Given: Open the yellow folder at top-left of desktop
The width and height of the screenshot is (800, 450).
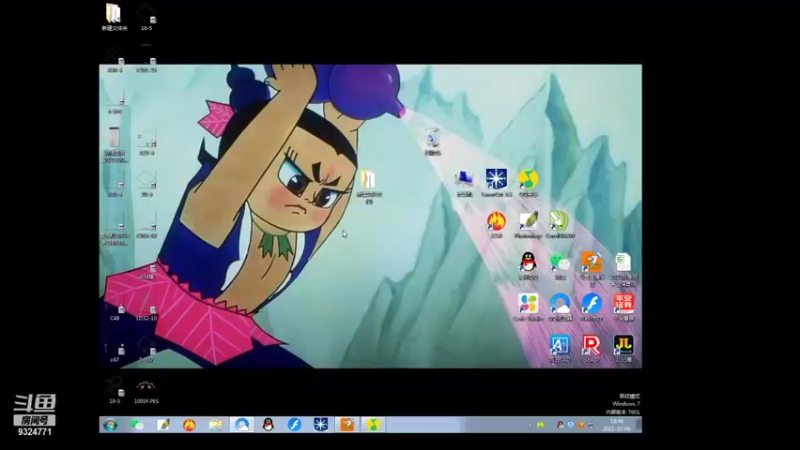Looking at the screenshot, I should tap(114, 17).
